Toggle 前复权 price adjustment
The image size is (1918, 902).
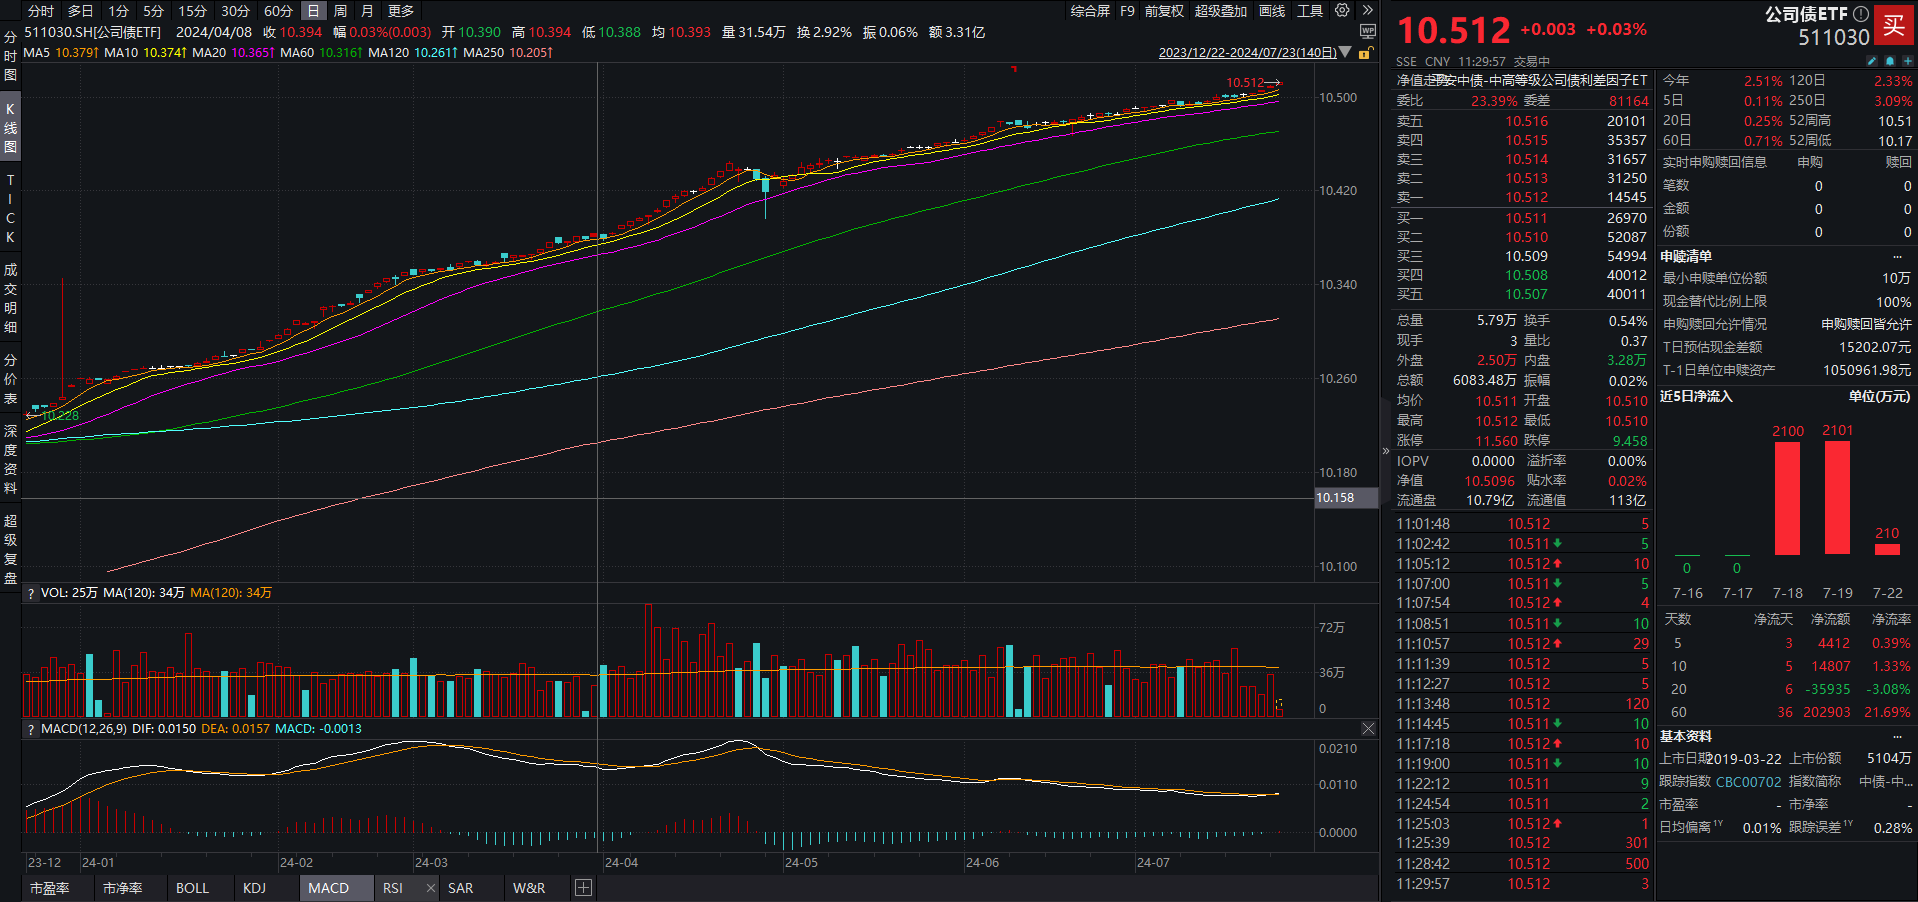click(x=1164, y=11)
